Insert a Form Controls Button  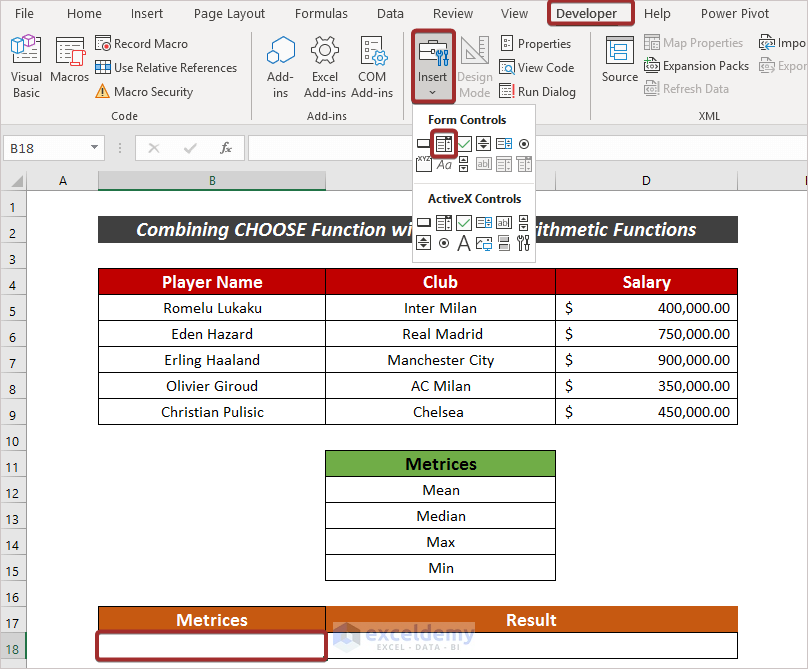click(424, 144)
